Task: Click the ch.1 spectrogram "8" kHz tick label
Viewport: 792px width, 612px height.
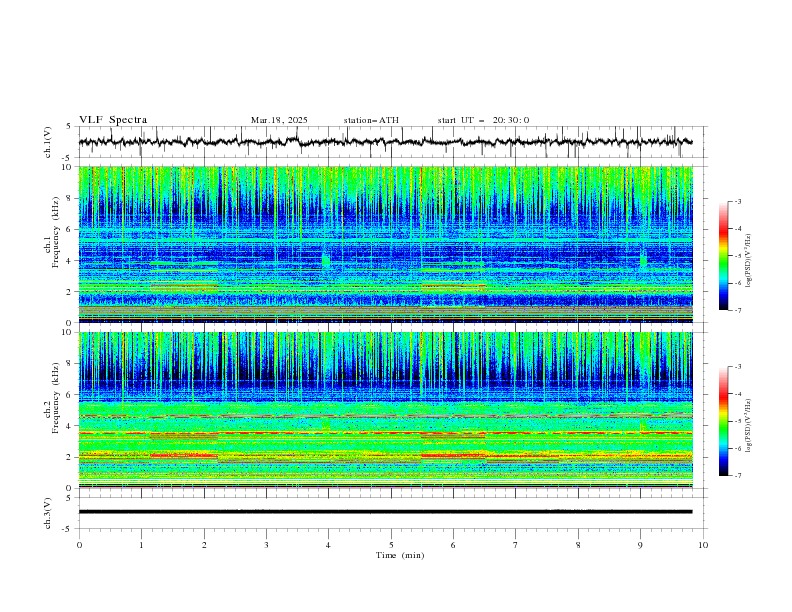Action: [x=70, y=198]
